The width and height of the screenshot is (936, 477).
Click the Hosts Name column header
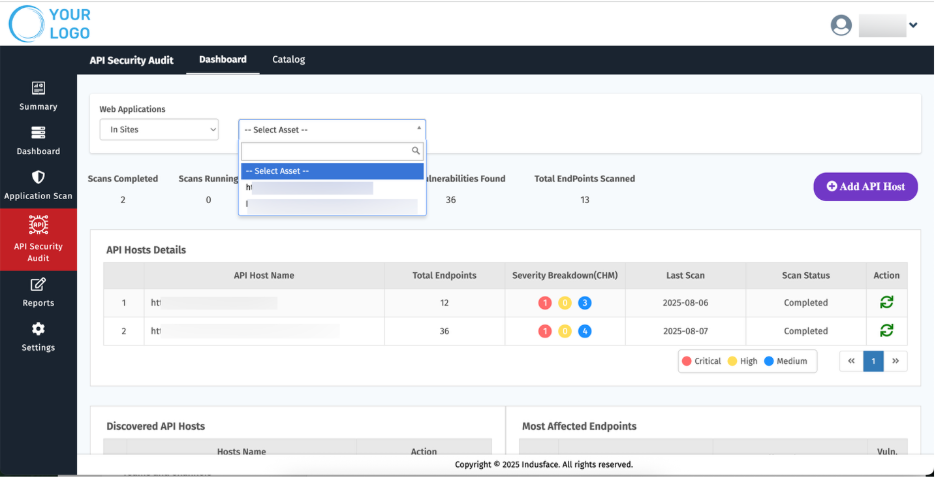coord(242,451)
